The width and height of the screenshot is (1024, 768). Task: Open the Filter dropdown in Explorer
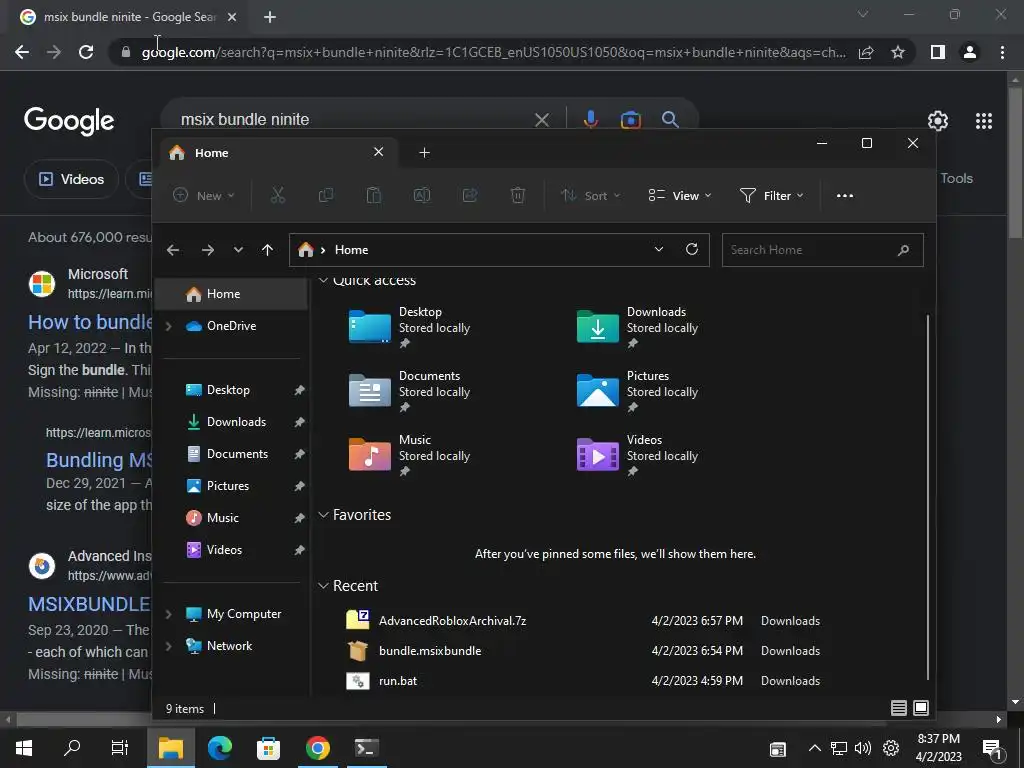tap(771, 195)
